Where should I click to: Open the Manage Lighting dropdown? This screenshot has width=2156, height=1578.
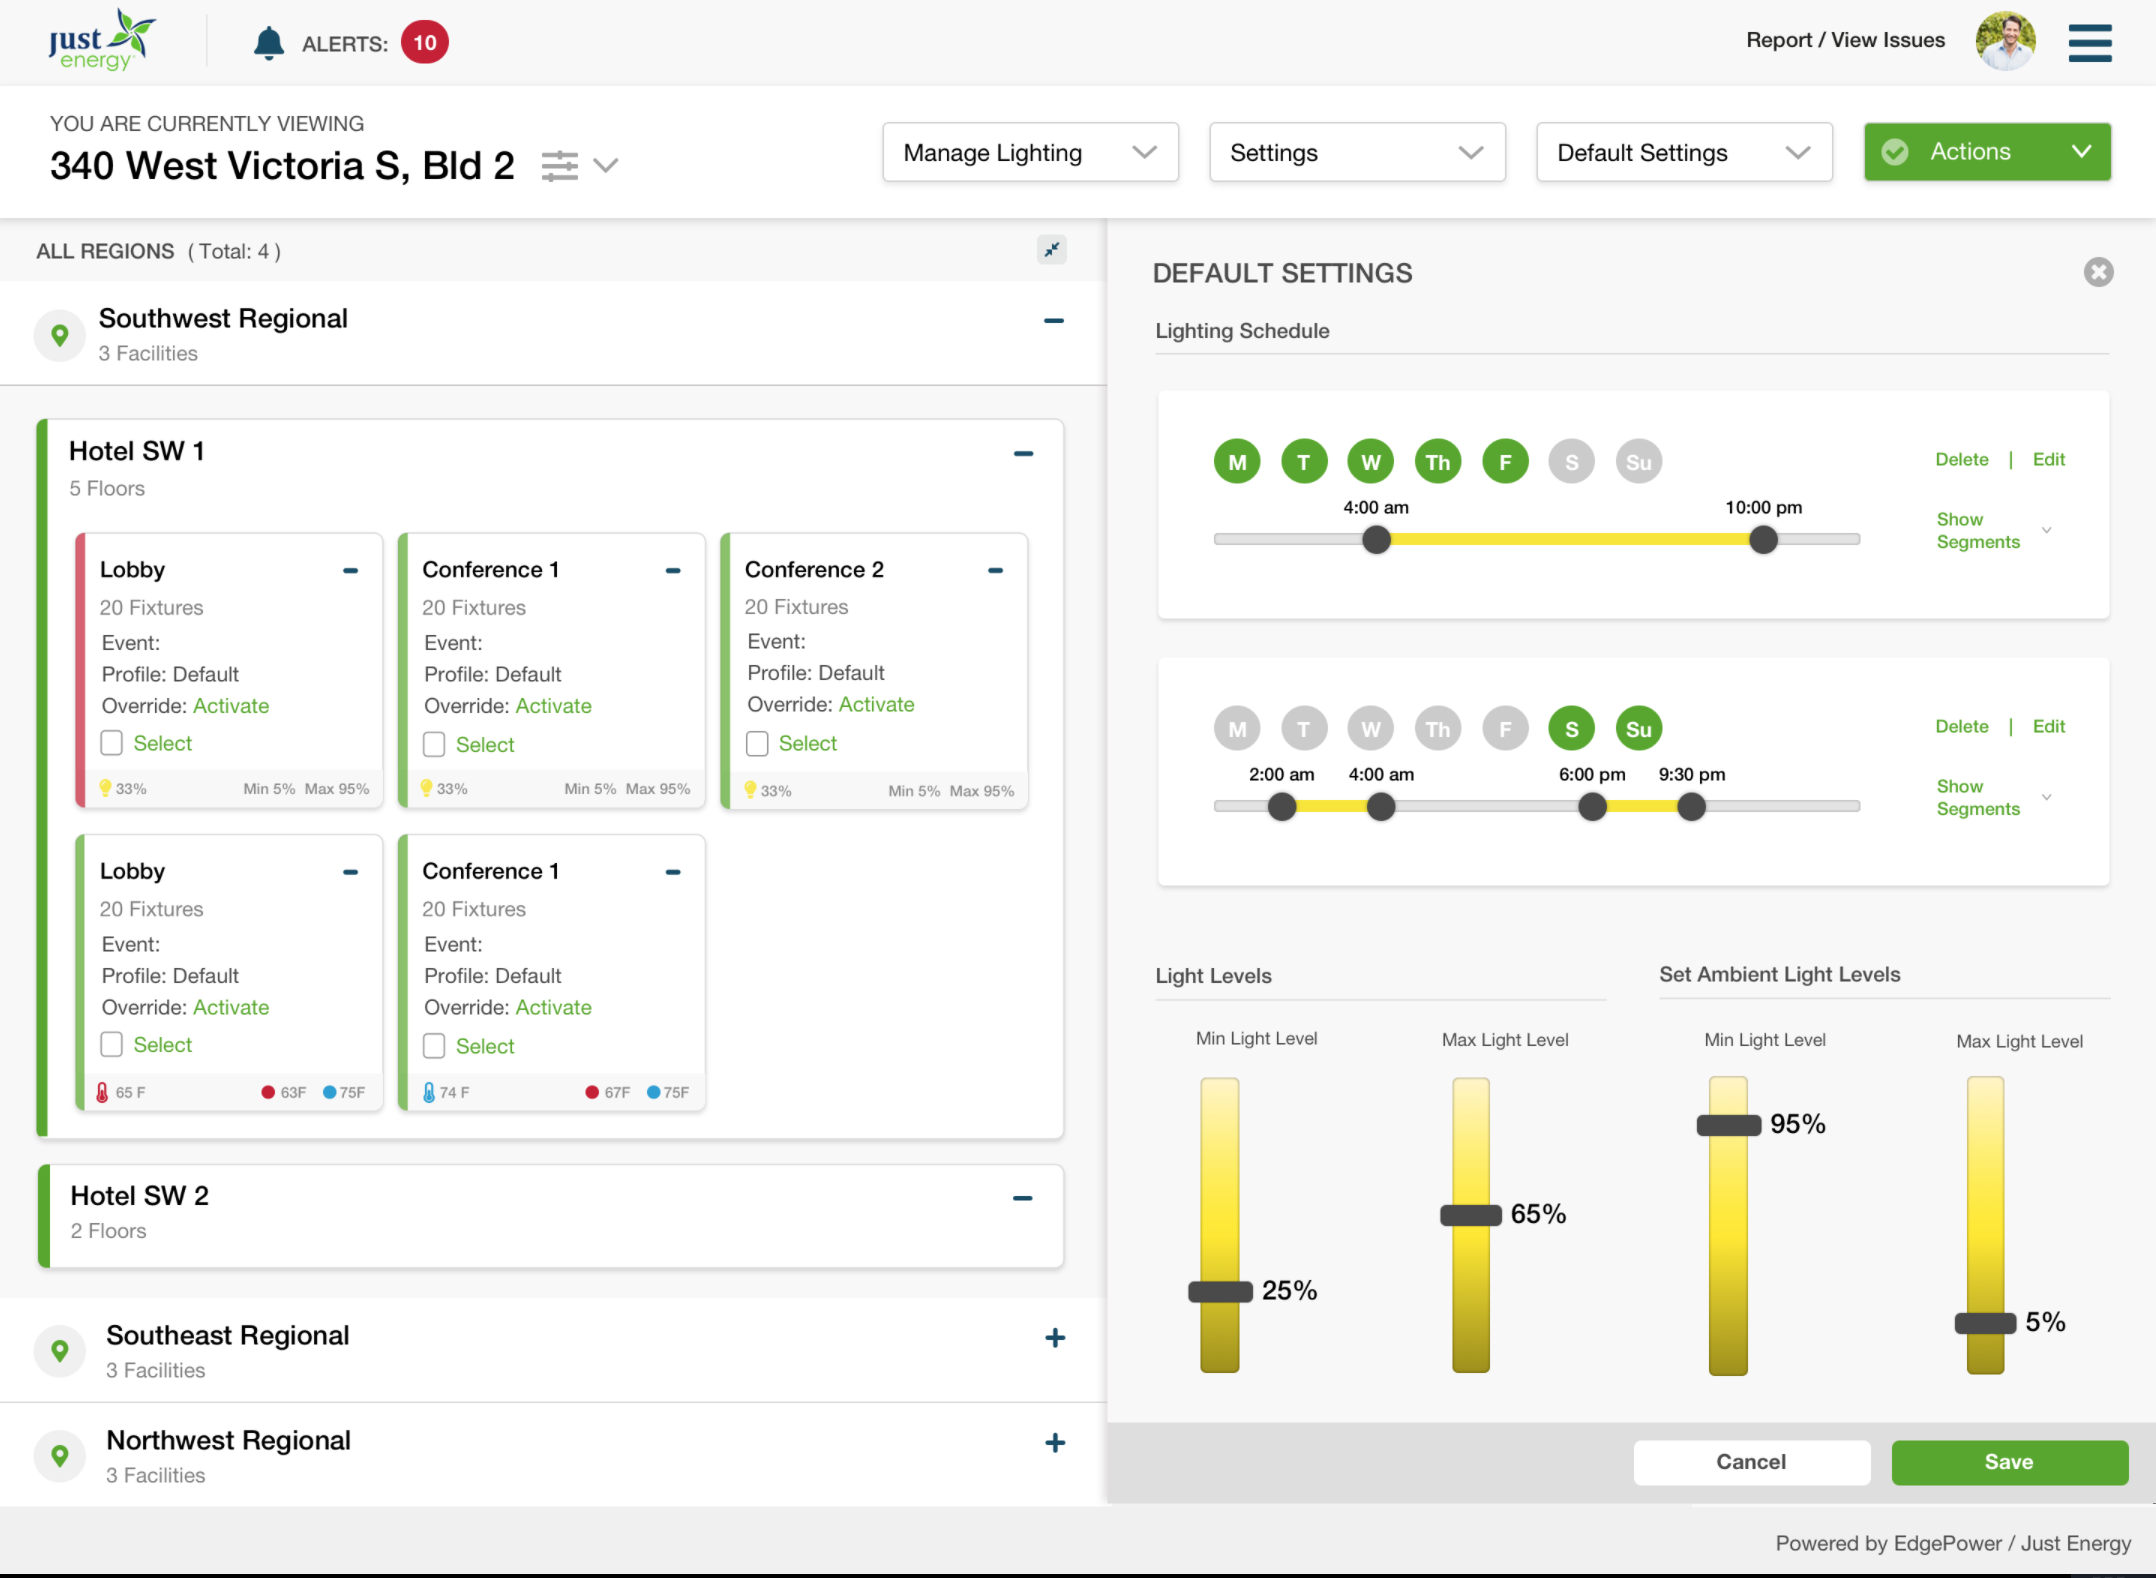(1030, 153)
